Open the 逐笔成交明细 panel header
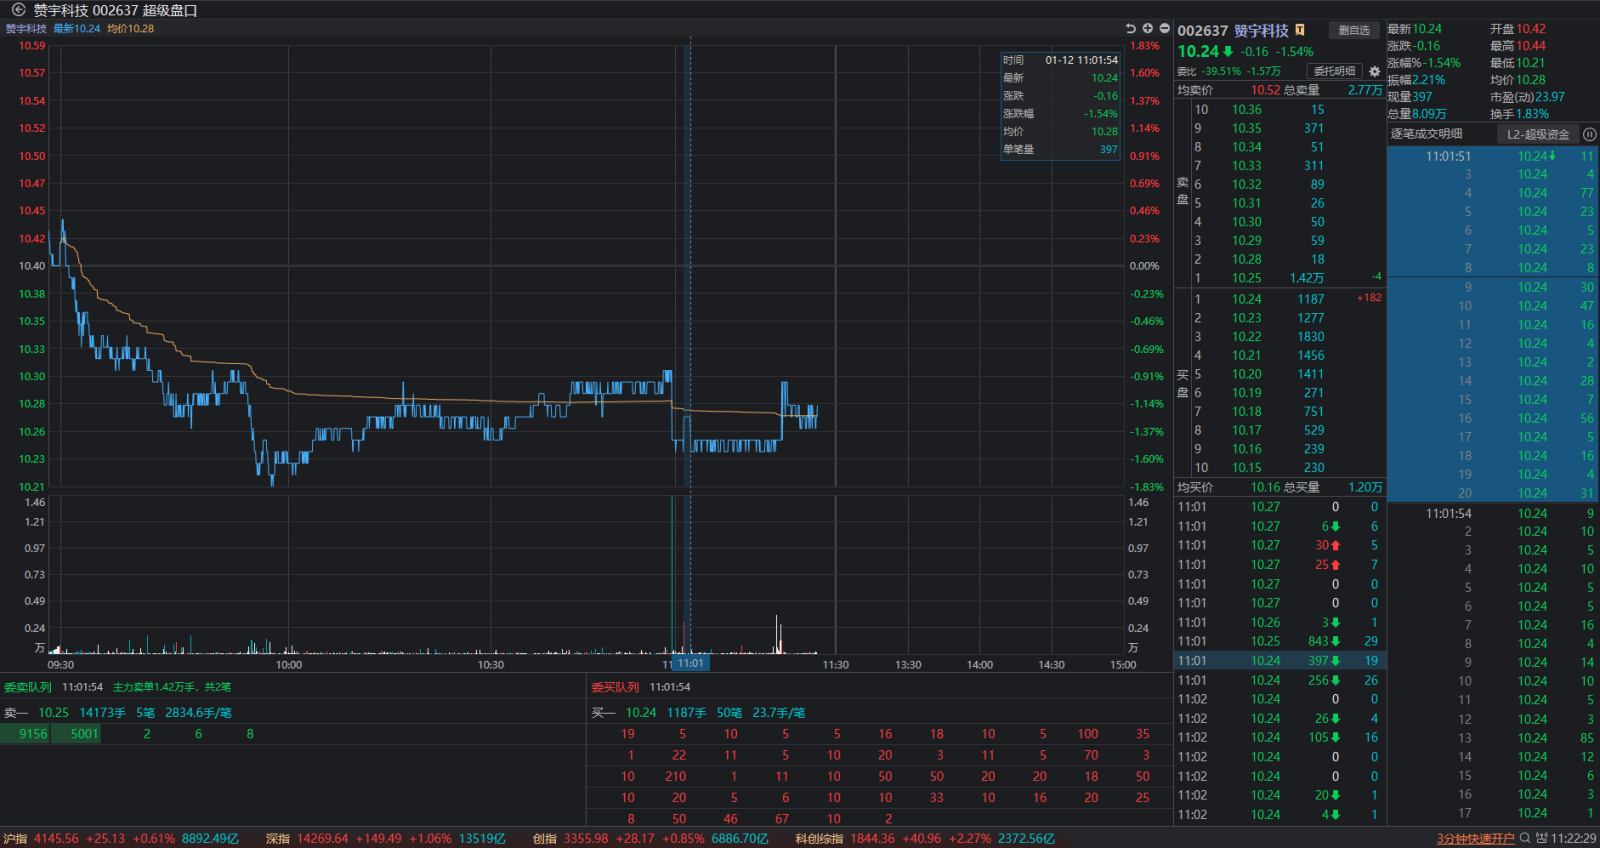The image size is (1600, 848). [x=1426, y=134]
